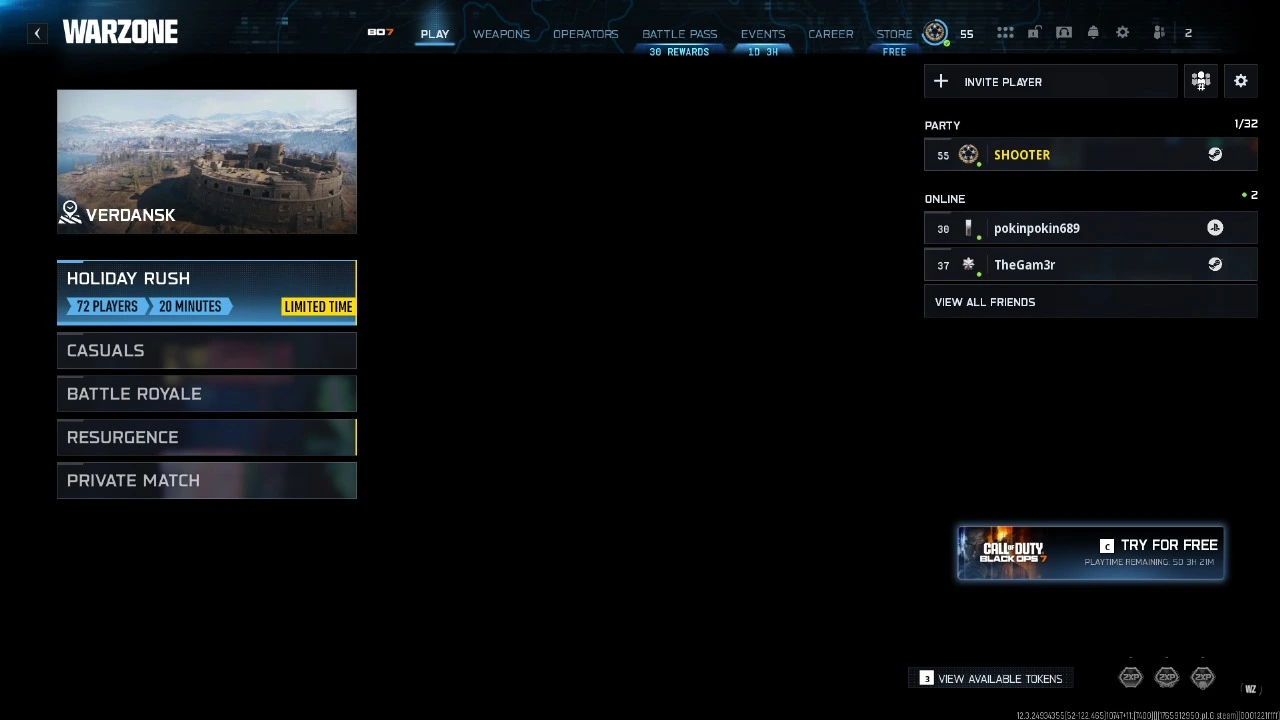Image resolution: width=1280 pixels, height=720 pixels.
Task: Open the Battle Pass tab
Action: [679, 34]
